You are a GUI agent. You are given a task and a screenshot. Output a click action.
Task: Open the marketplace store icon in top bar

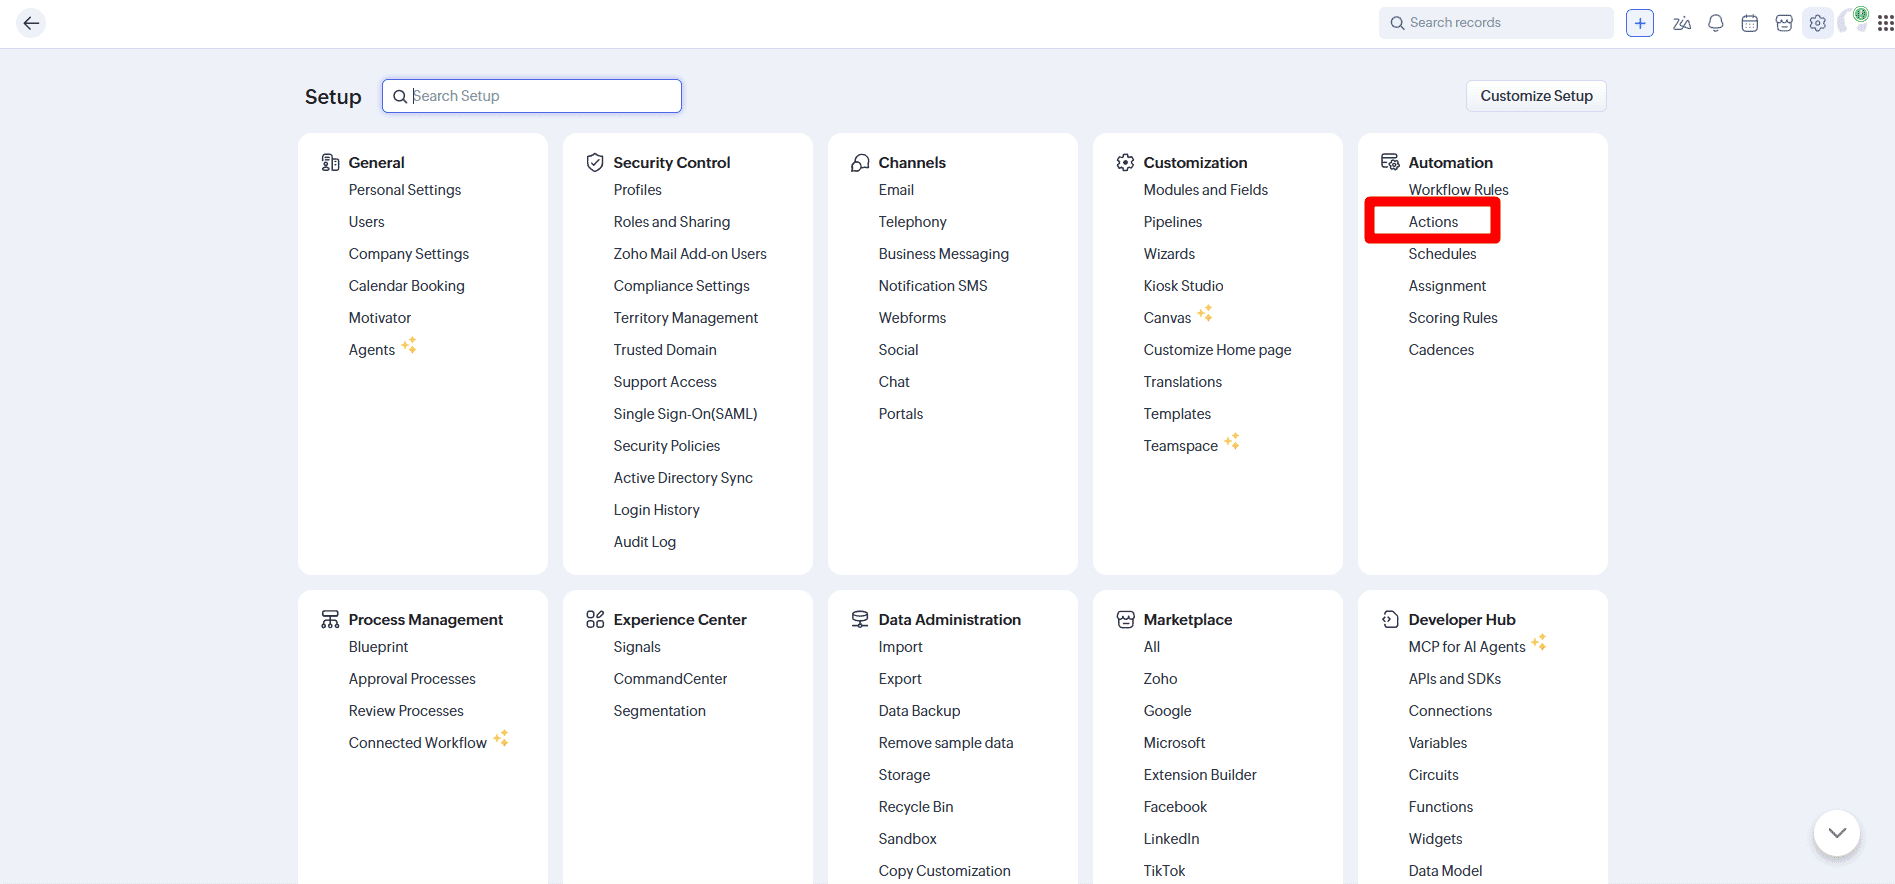click(x=1784, y=23)
